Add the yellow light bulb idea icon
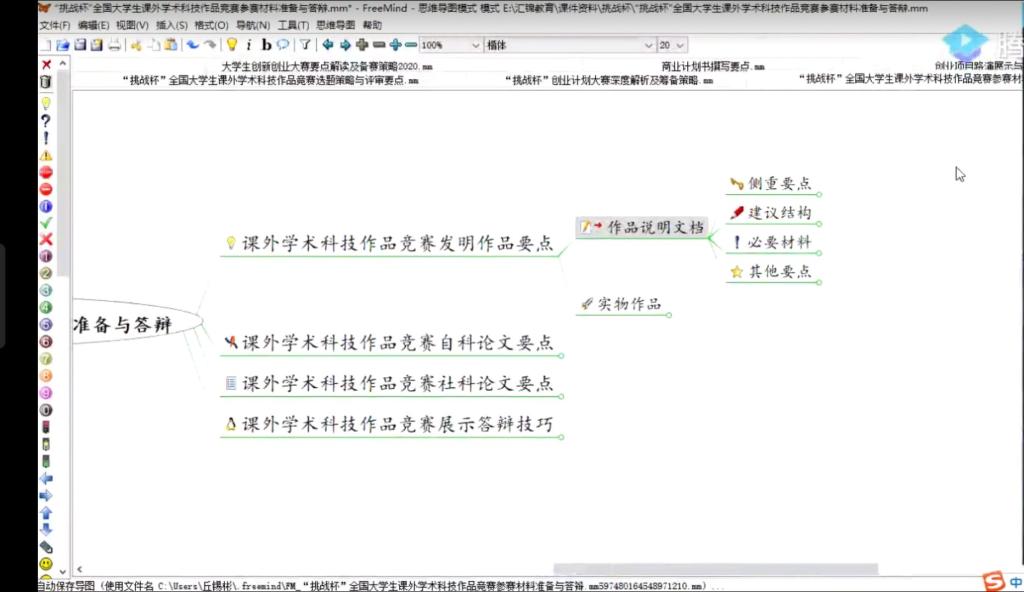This screenshot has width=1024, height=592. pos(46,103)
